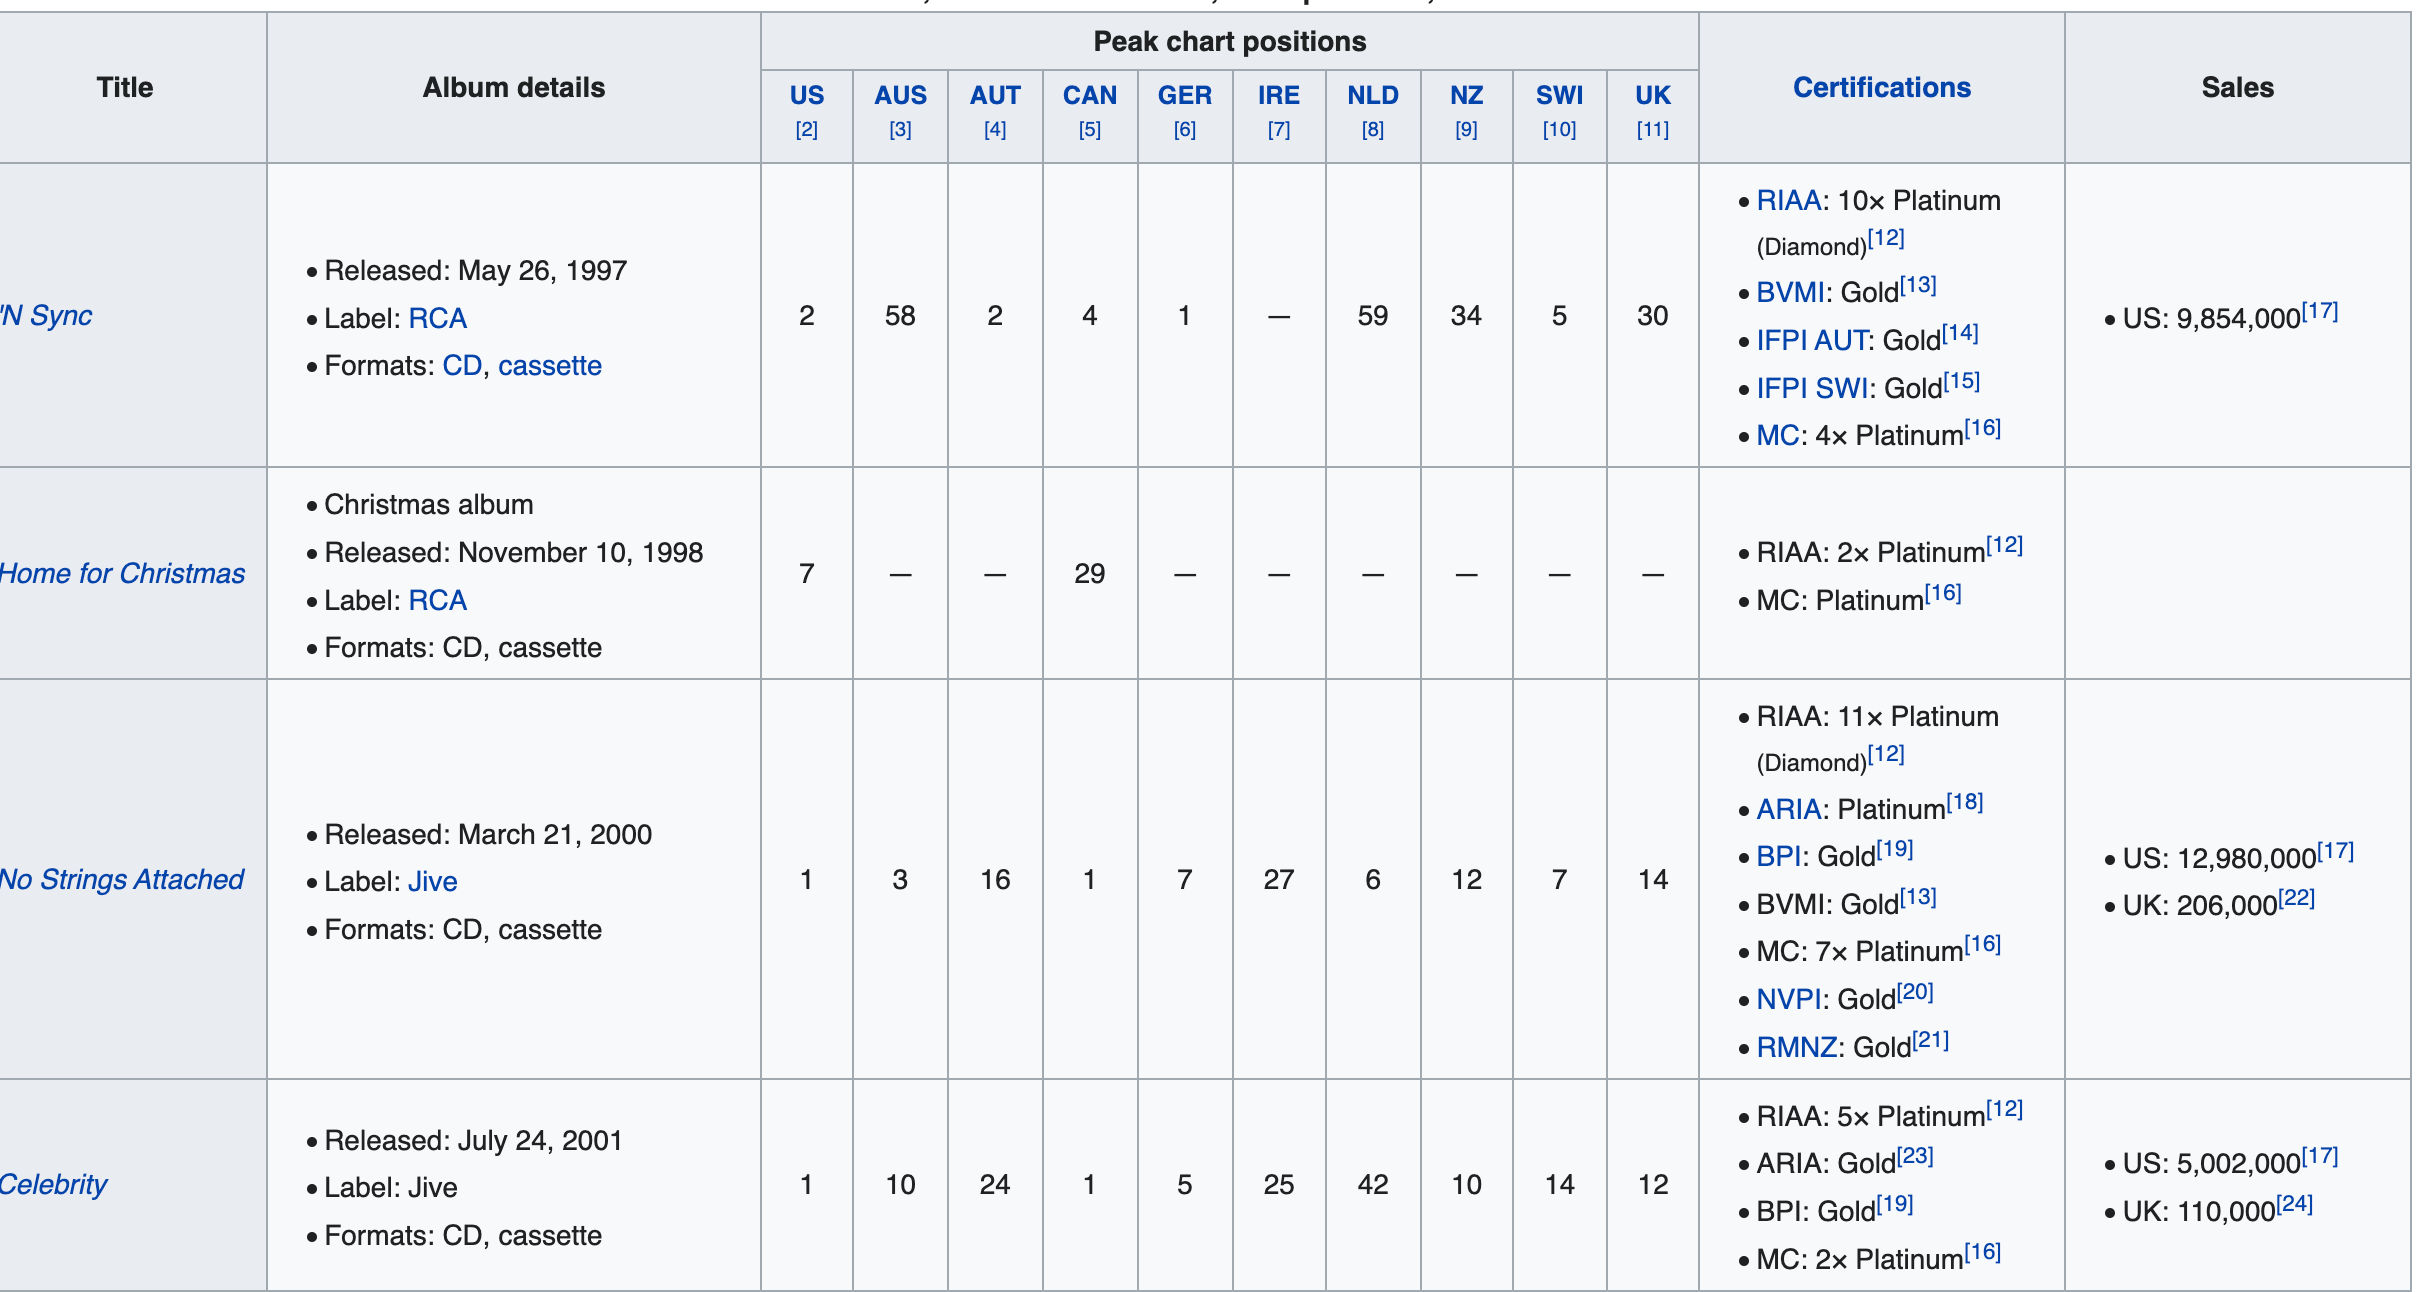Go to reference [11] under UK header
The width and height of the screenshot is (2420, 1292).
1653,130
